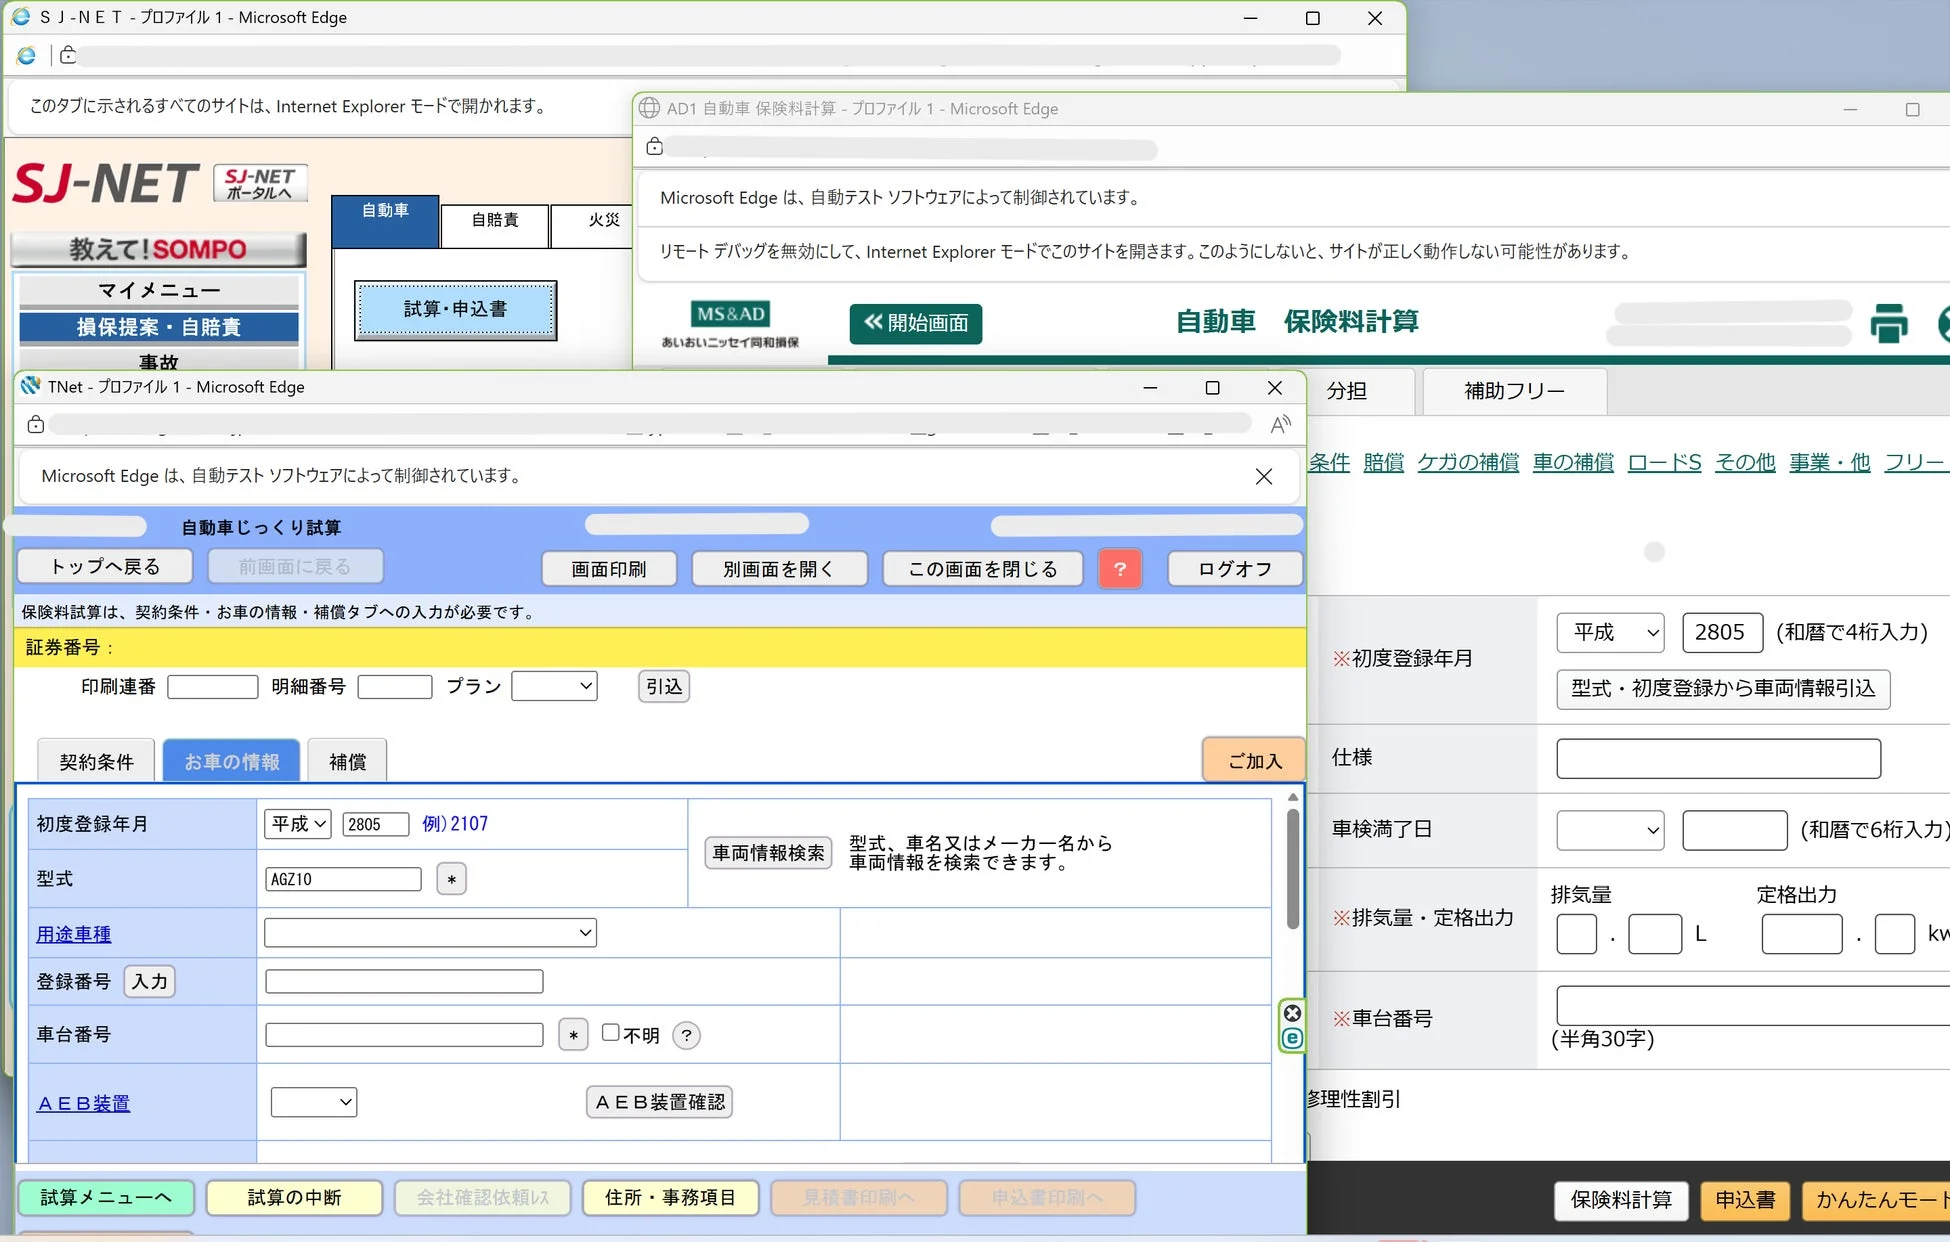Open the red ? help icon in TNet
Image resolution: width=1950 pixels, height=1242 pixels.
point(1120,568)
